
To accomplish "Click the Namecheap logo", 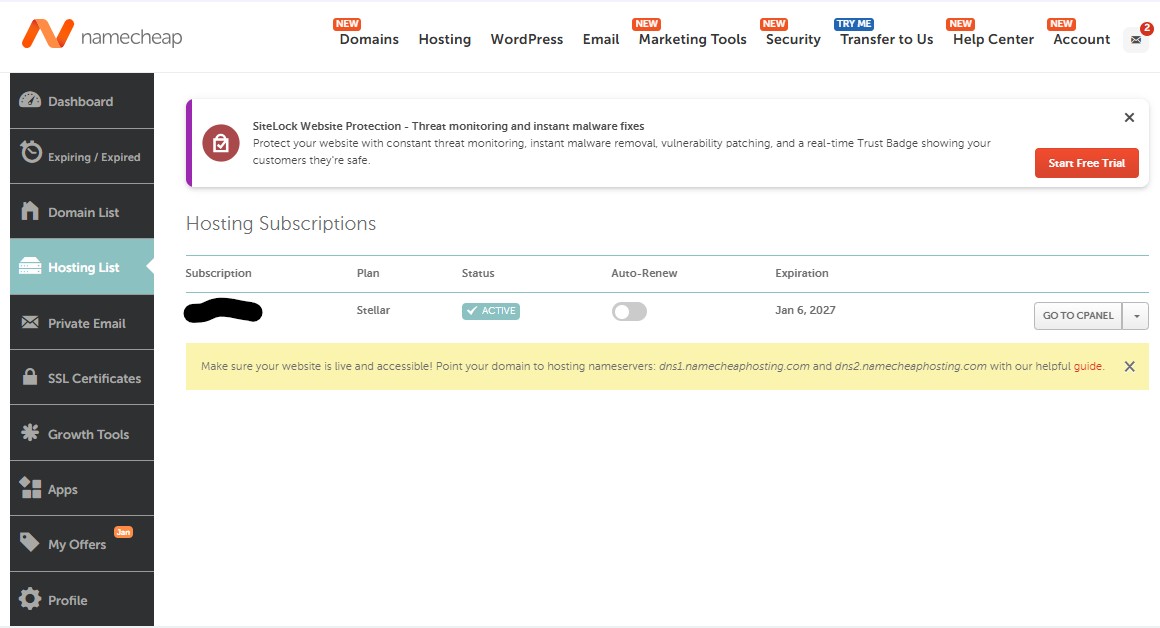I will coord(100,36).
